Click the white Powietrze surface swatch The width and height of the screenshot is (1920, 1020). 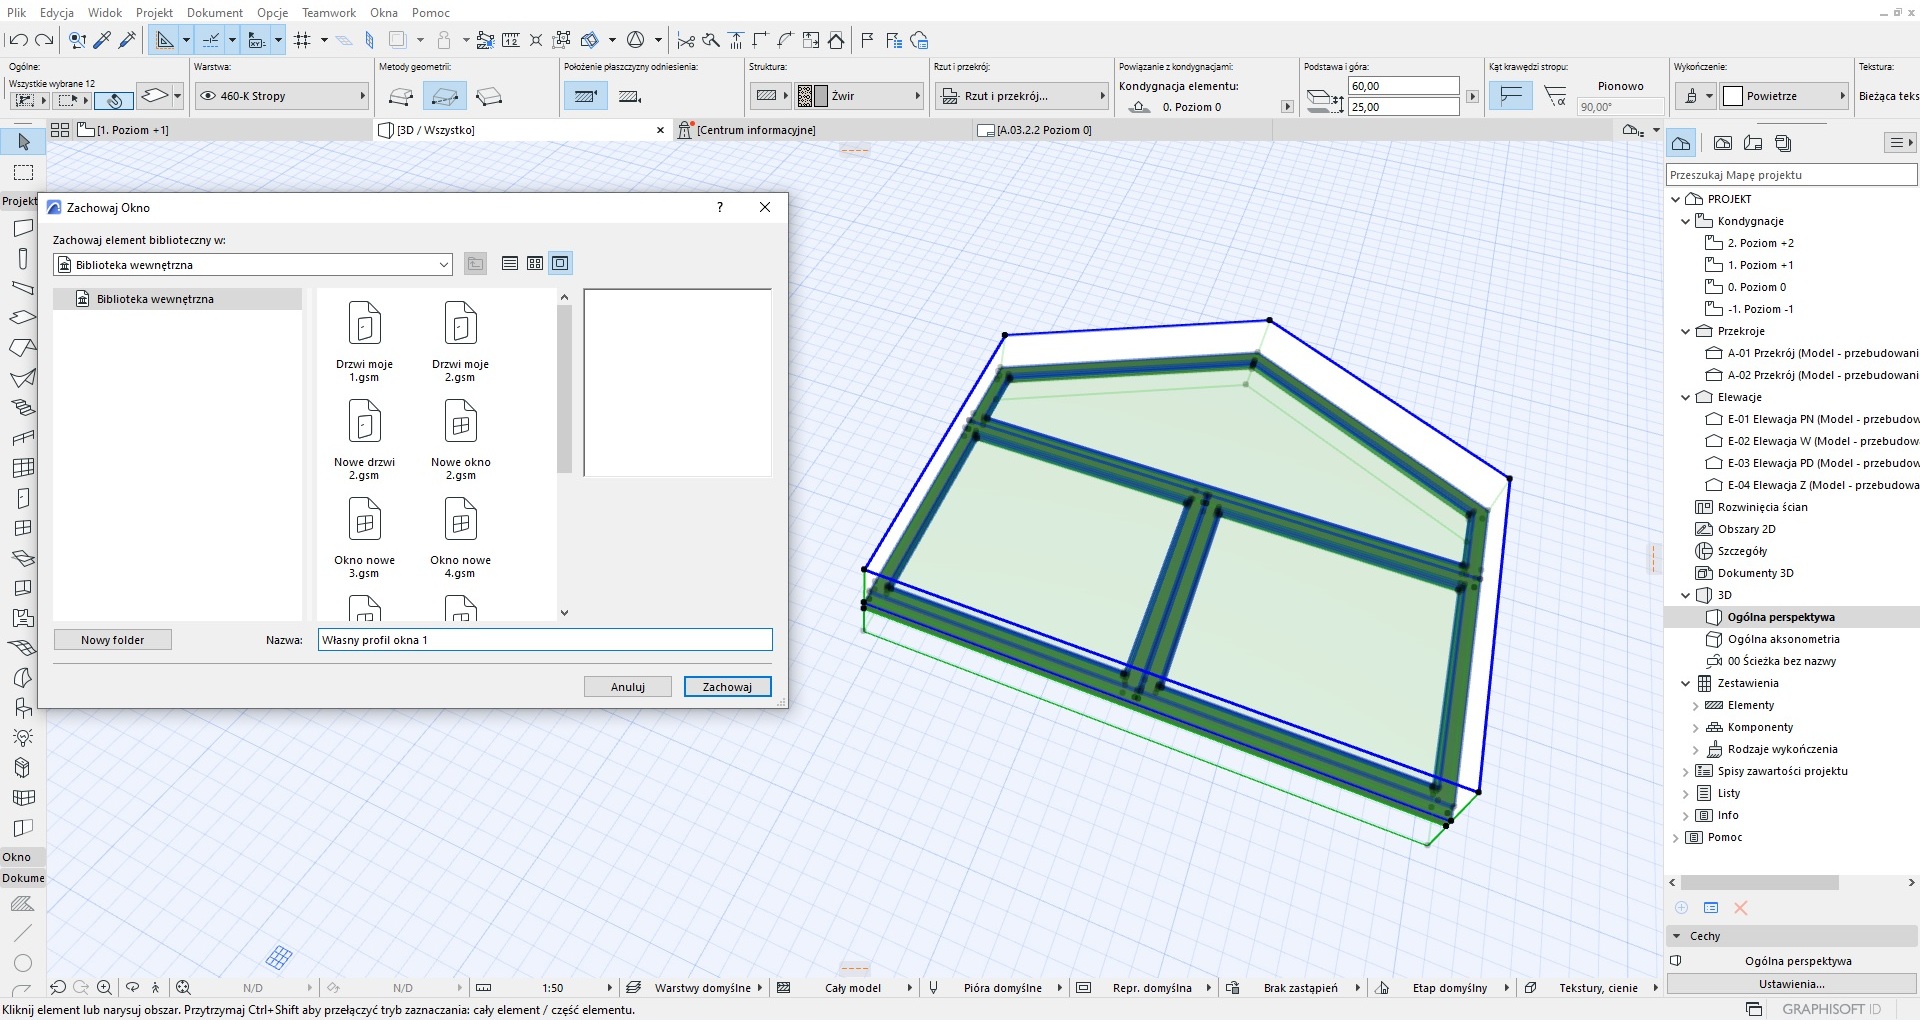click(x=1733, y=96)
